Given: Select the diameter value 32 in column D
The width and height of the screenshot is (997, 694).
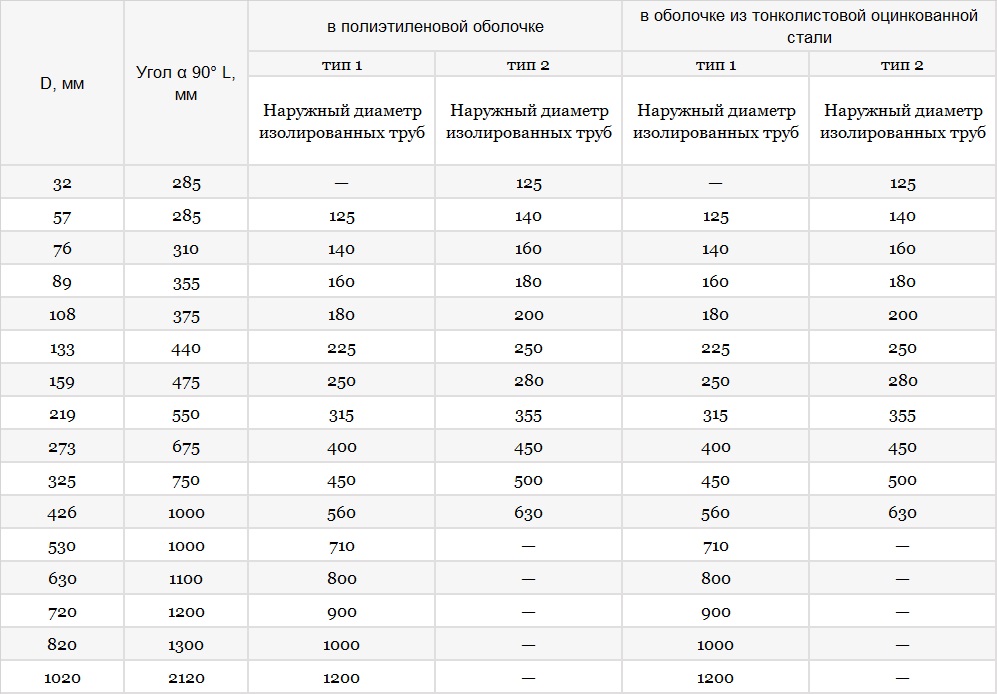Looking at the screenshot, I should coord(62,183).
